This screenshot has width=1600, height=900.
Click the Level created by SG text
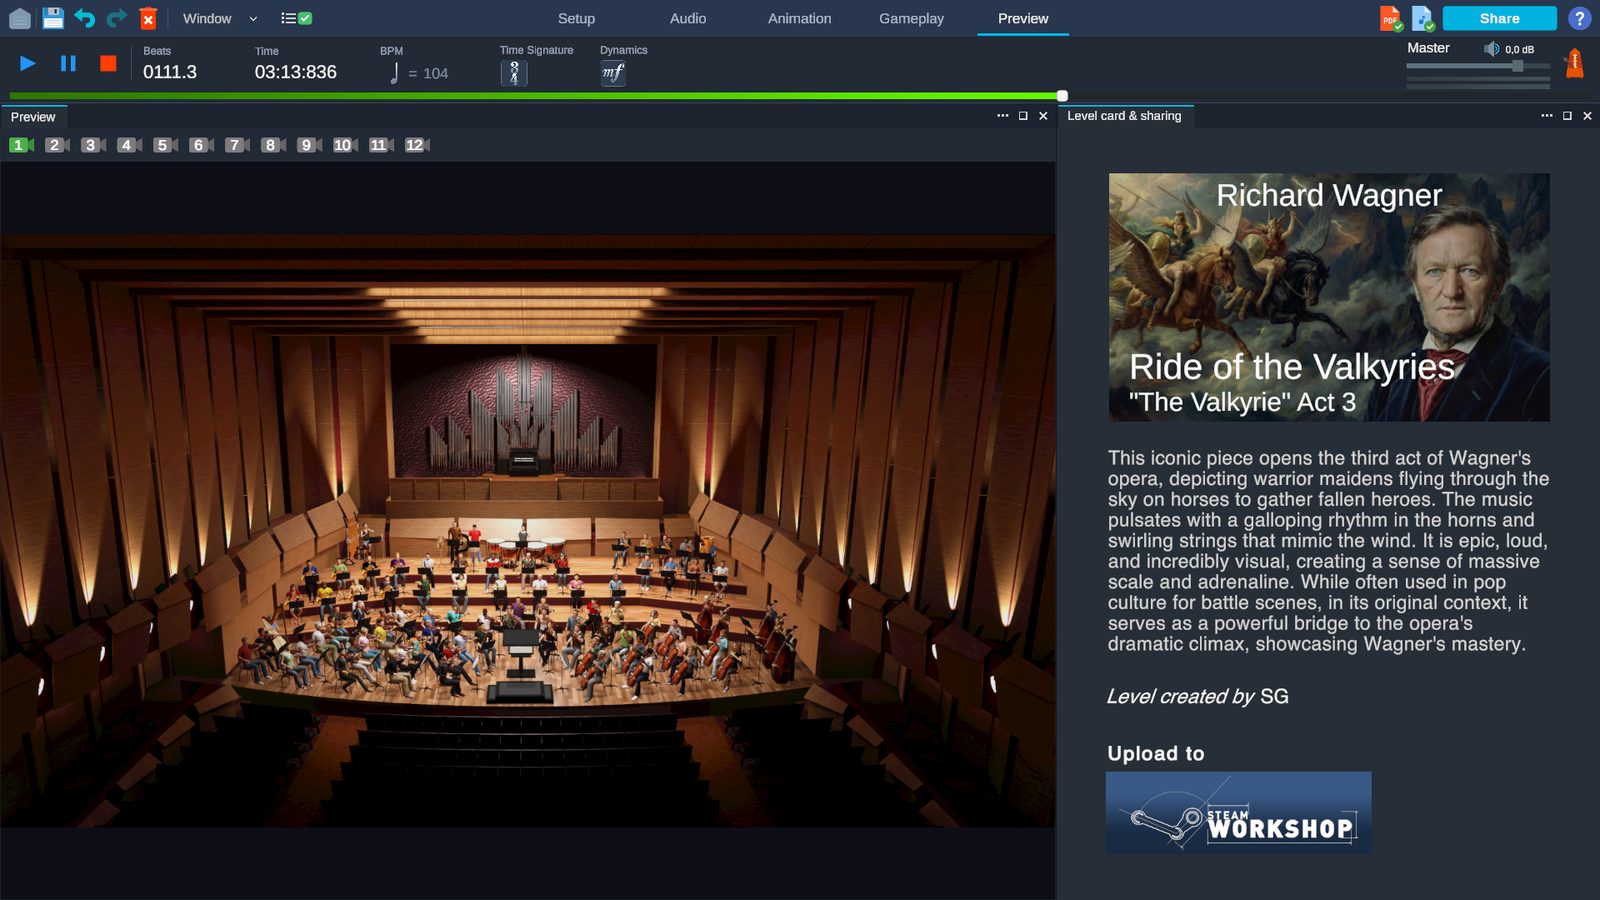point(1197,696)
